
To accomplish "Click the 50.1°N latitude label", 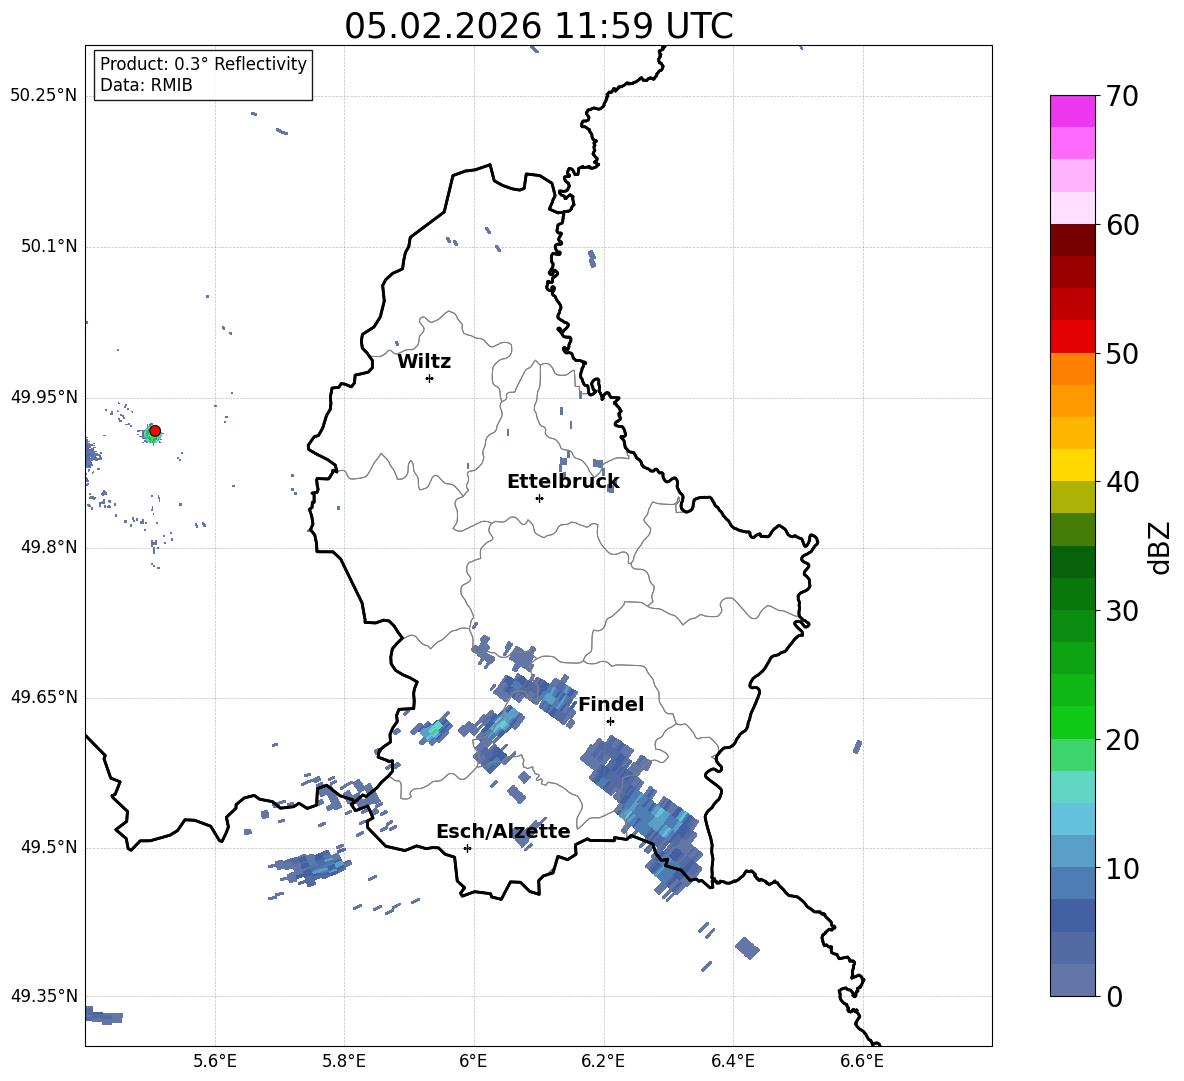I will (49, 246).
